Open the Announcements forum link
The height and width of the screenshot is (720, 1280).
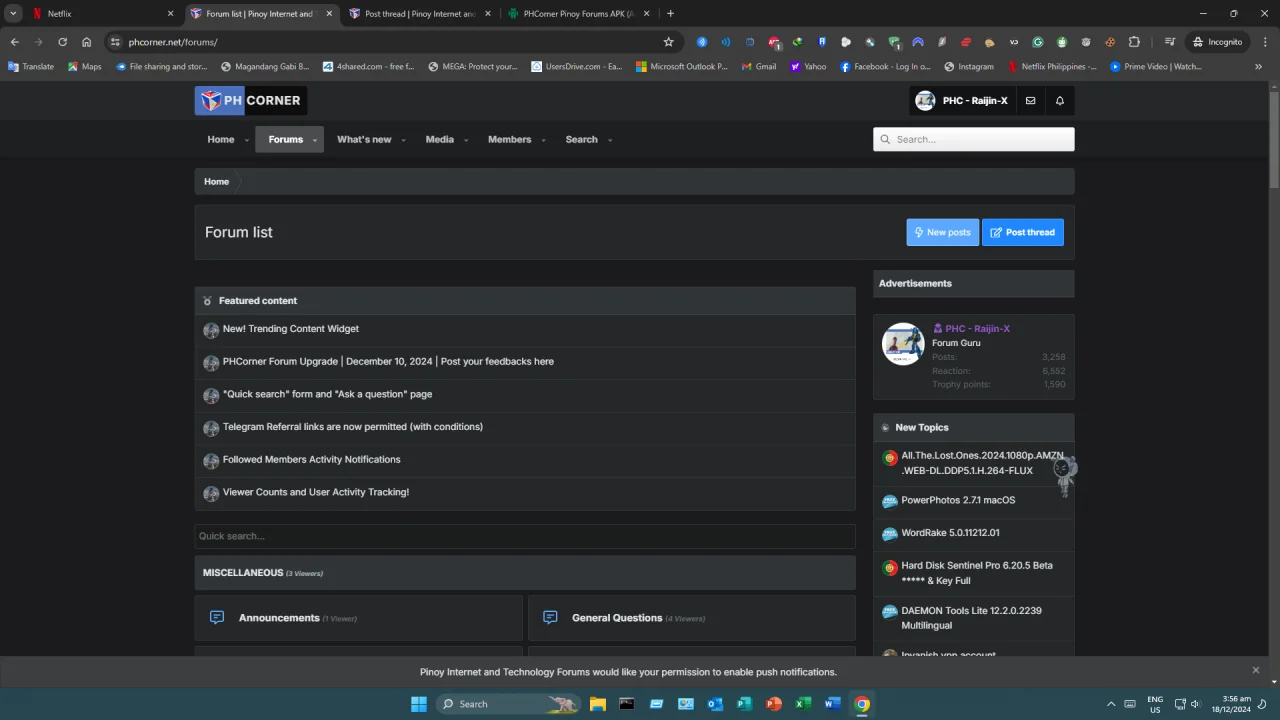tap(279, 618)
